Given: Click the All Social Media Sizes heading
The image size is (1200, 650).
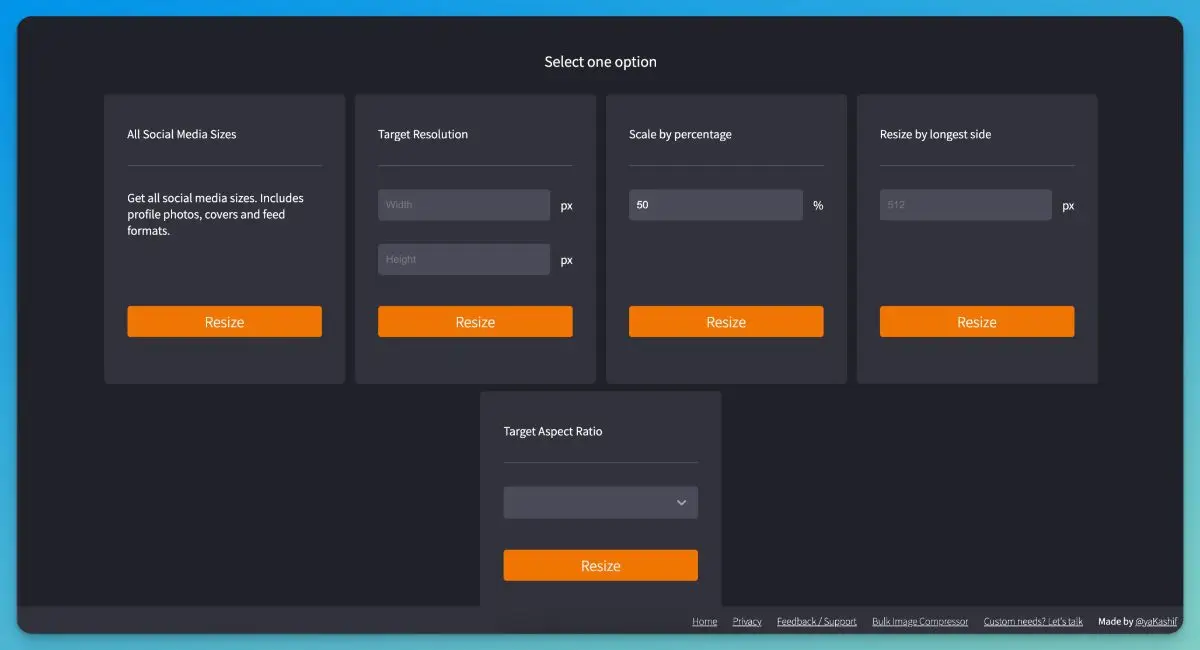Looking at the screenshot, I should pos(181,134).
